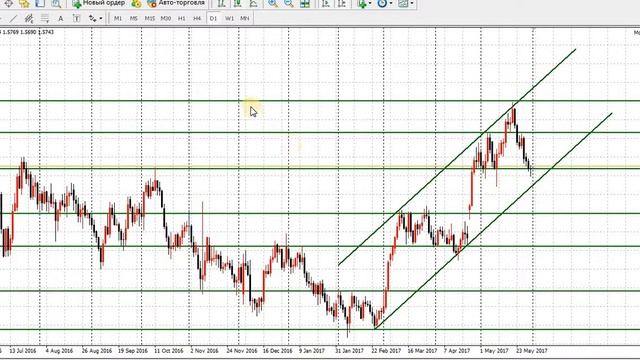The width and height of the screenshot is (640, 360).
Task: Switch timeframe to M1
Action: coord(118,18)
